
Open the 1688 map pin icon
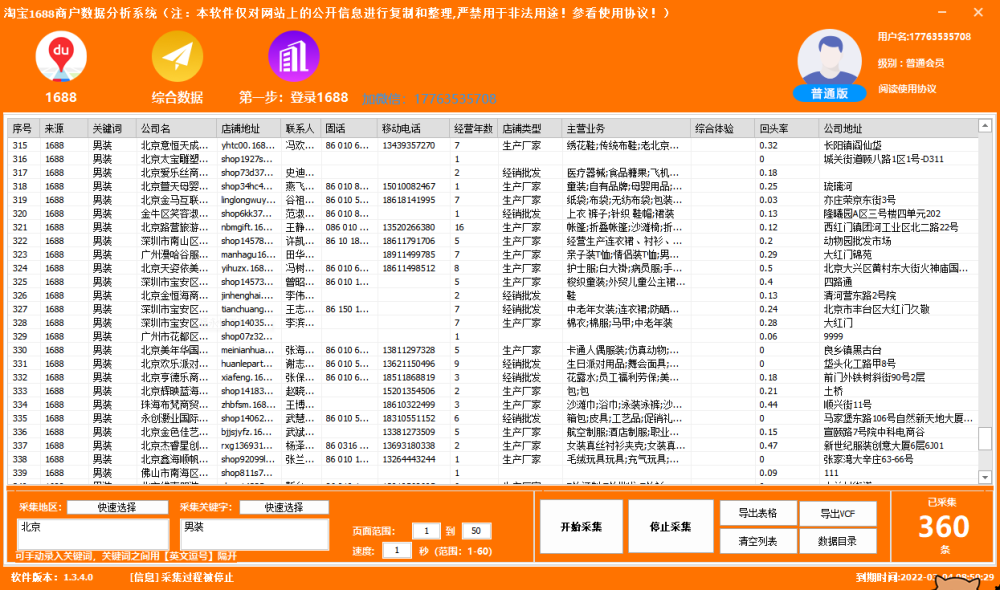coord(61,57)
